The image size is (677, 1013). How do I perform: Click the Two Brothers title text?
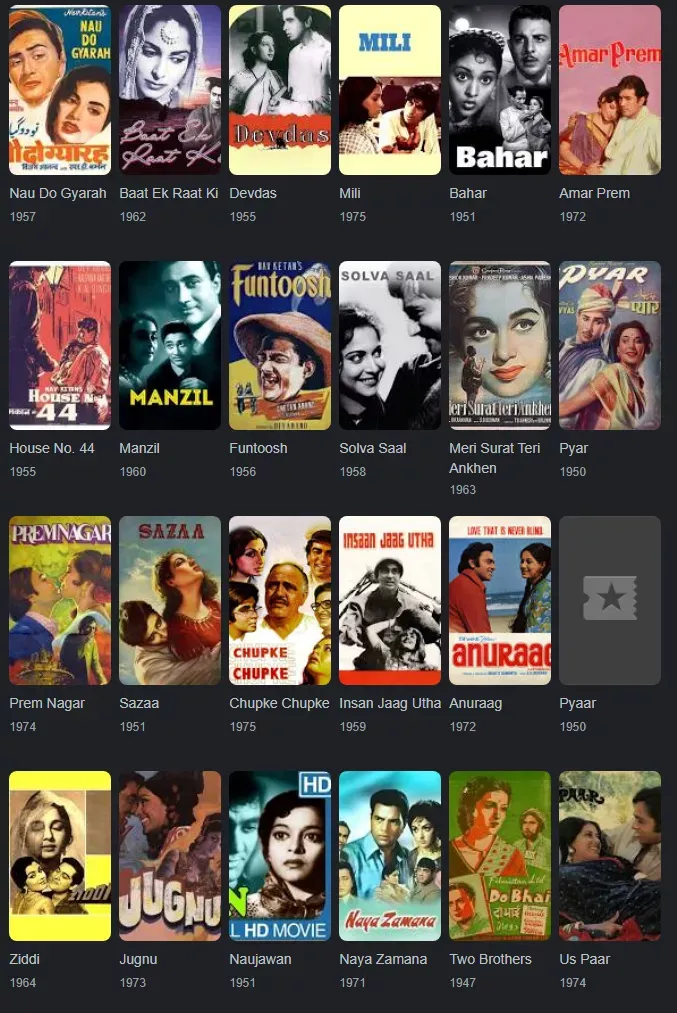[x=490, y=959]
